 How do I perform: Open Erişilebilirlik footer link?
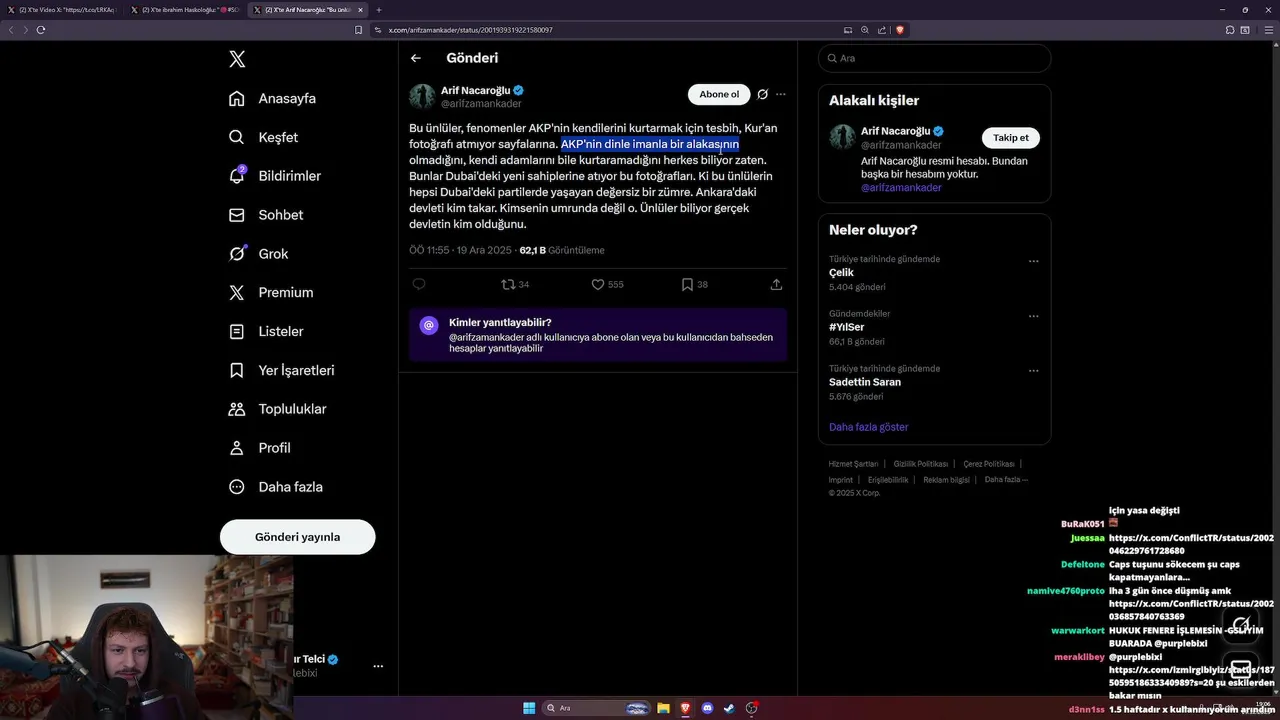tap(888, 480)
